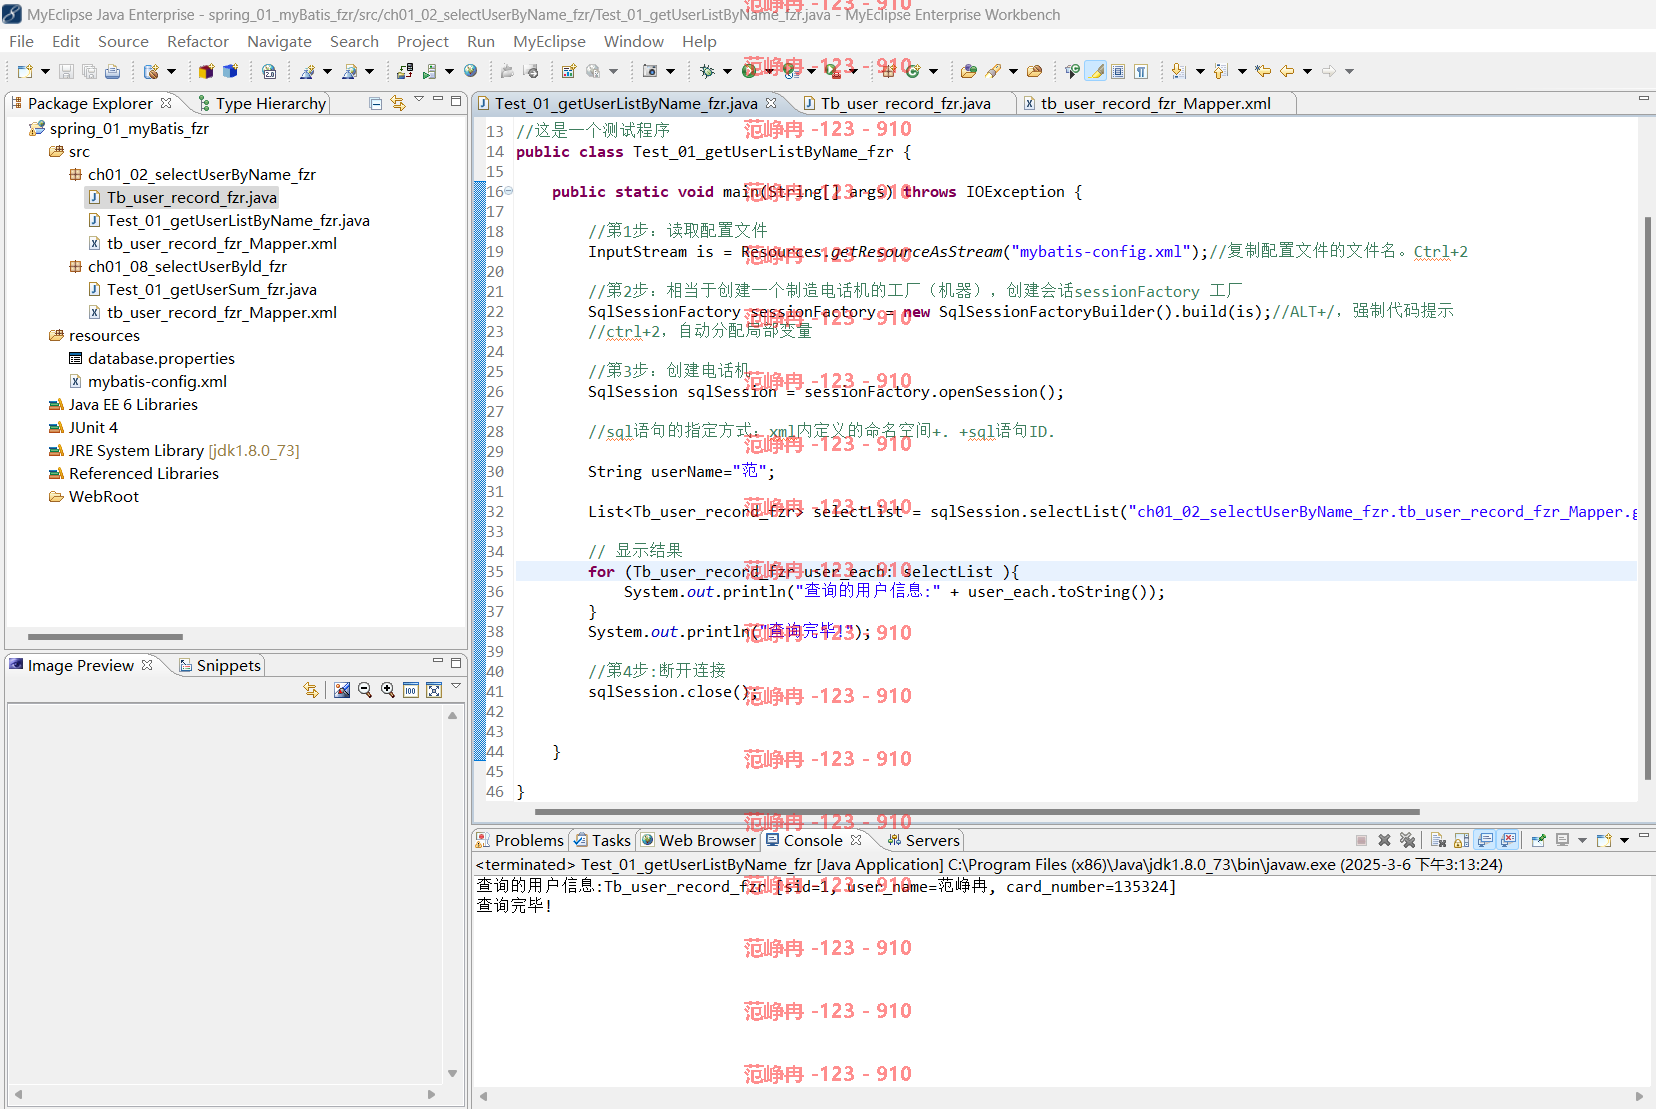1656x1109 pixels.
Task: Switch to the Type Hierarchy tab
Action: [262, 103]
